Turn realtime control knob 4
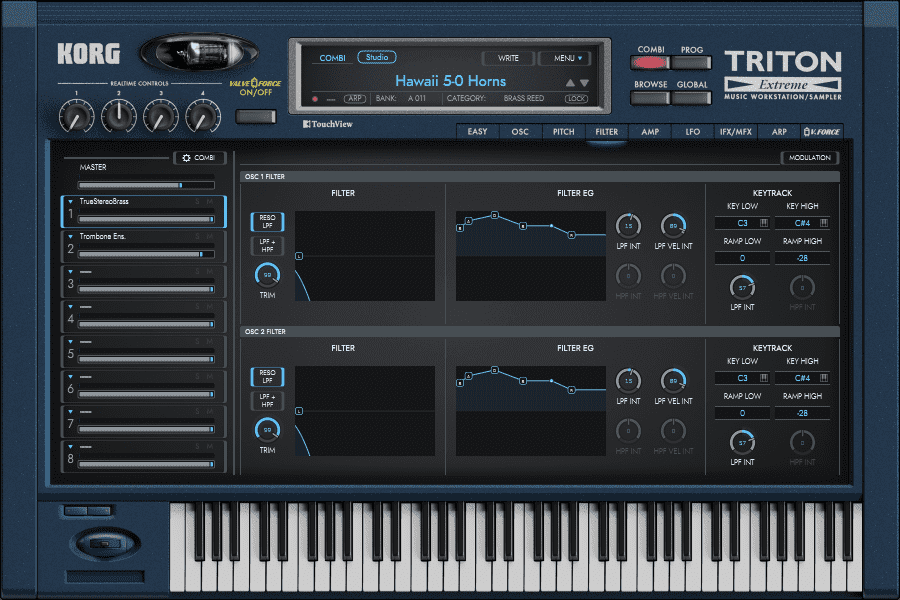 coord(203,116)
